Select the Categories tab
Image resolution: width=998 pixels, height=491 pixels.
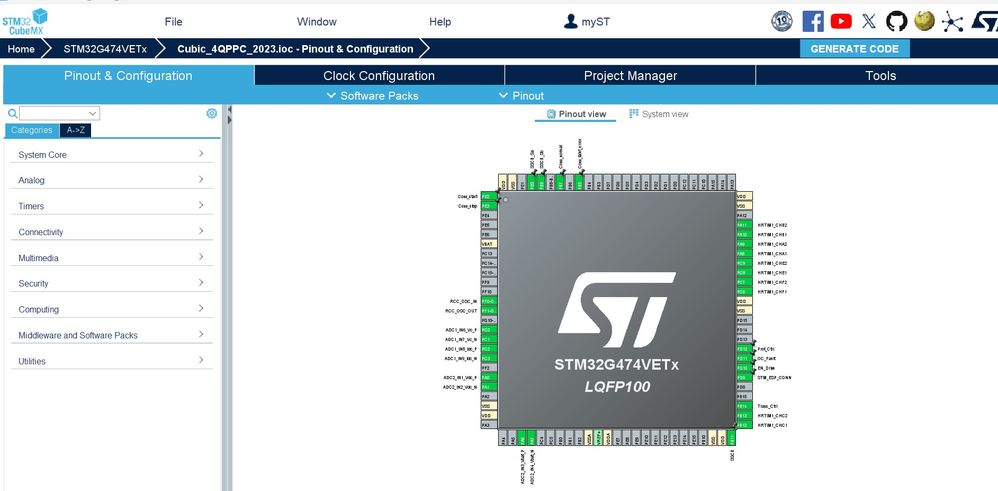(32, 130)
